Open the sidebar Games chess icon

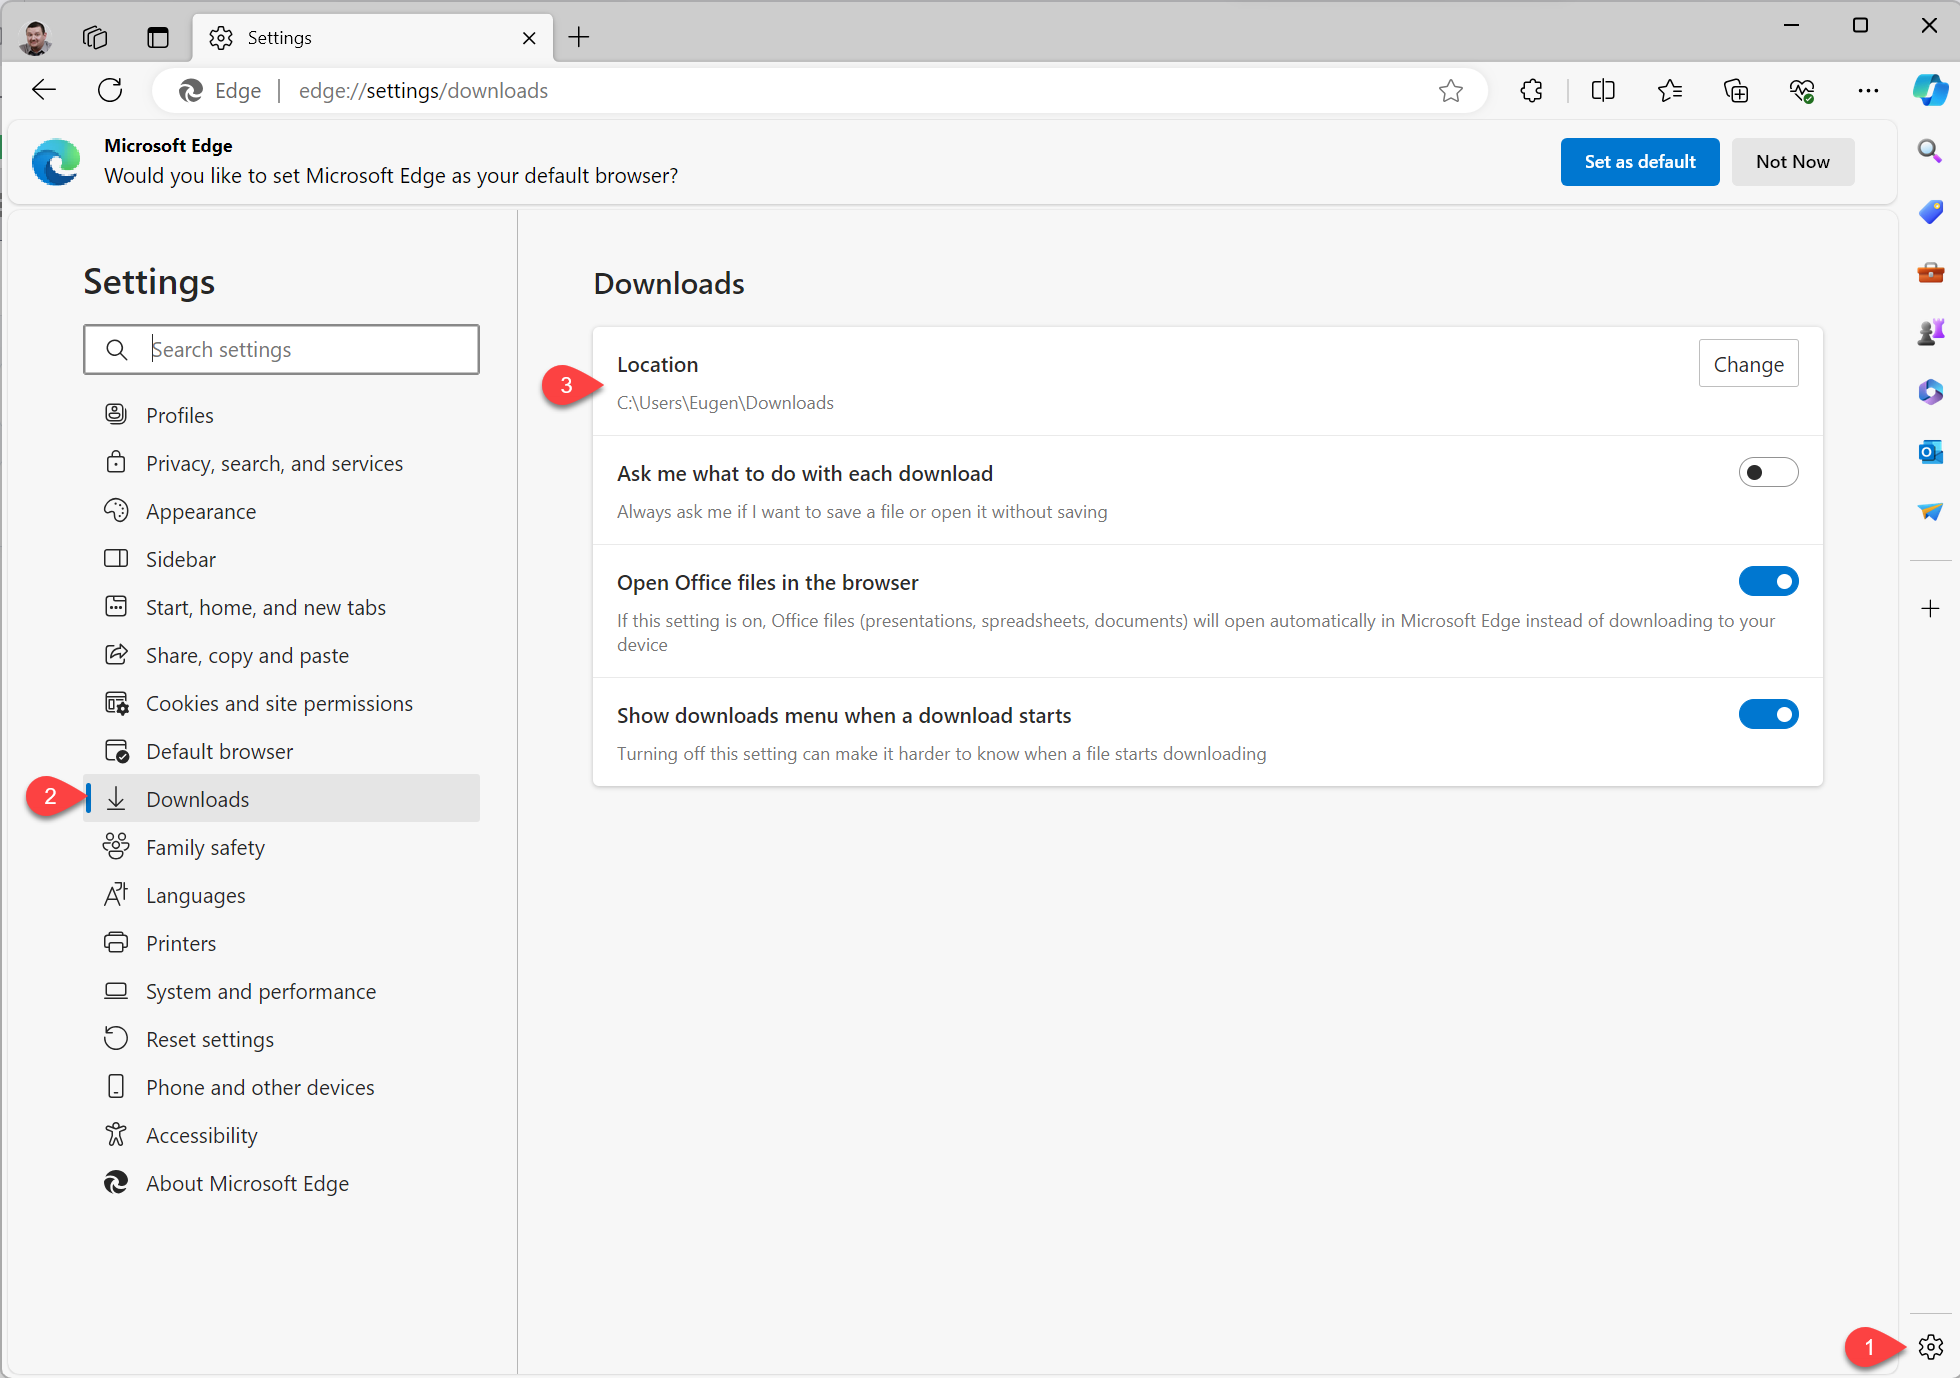click(x=1930, y=331)
